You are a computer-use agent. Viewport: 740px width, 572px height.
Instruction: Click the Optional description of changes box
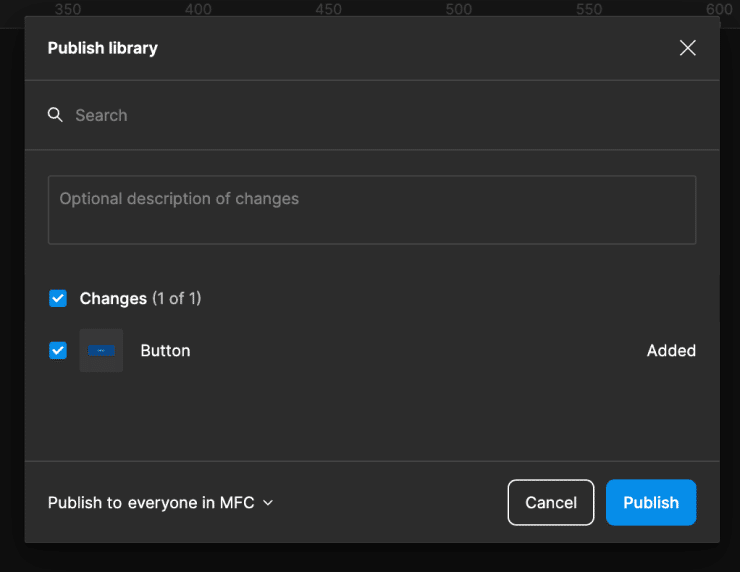pos(372,210)
